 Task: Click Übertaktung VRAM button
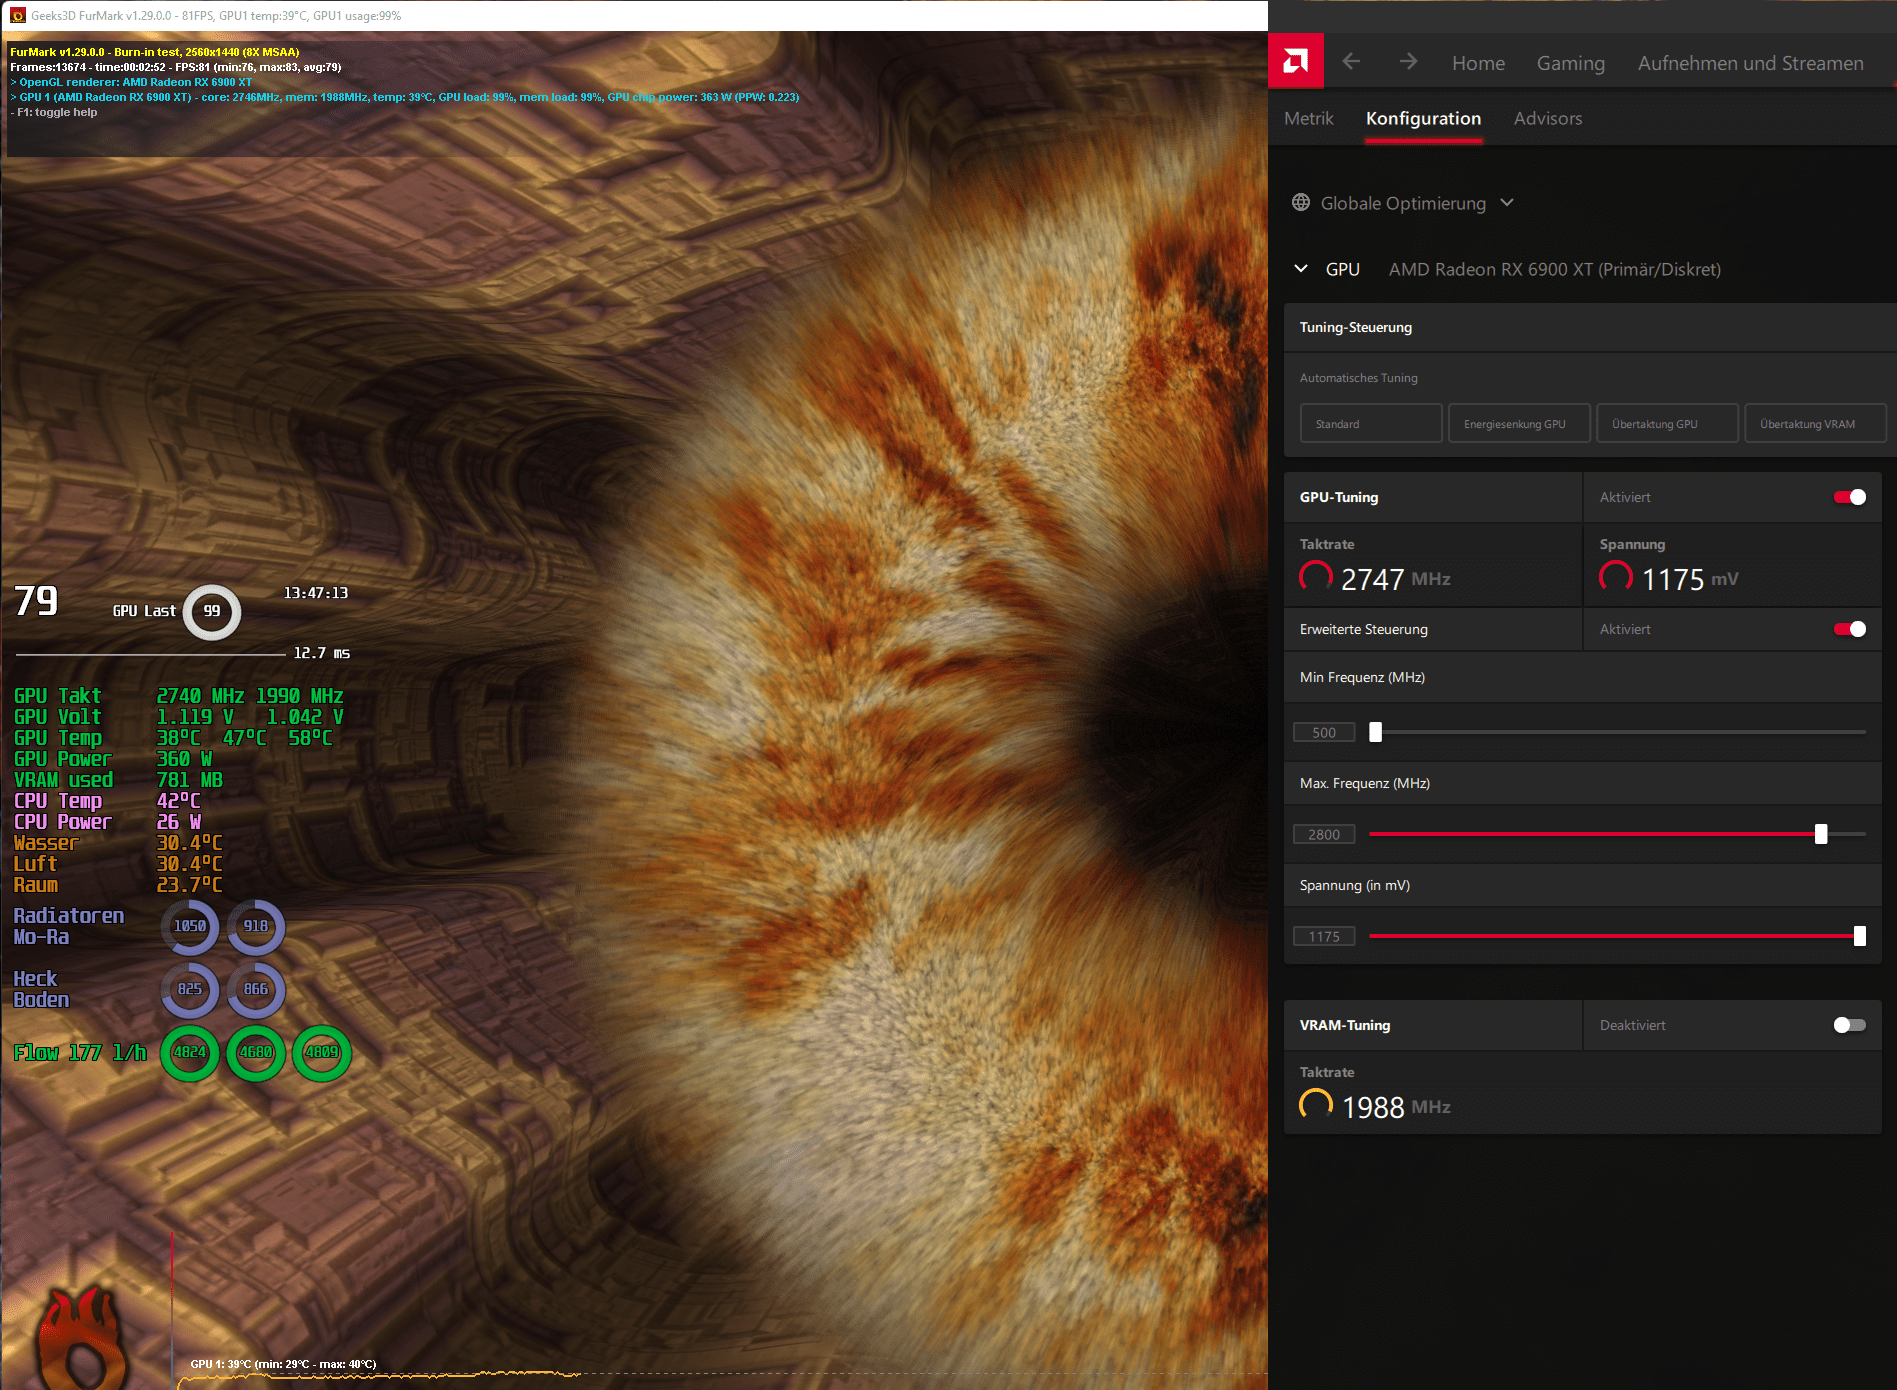(x=1815, y=424)
